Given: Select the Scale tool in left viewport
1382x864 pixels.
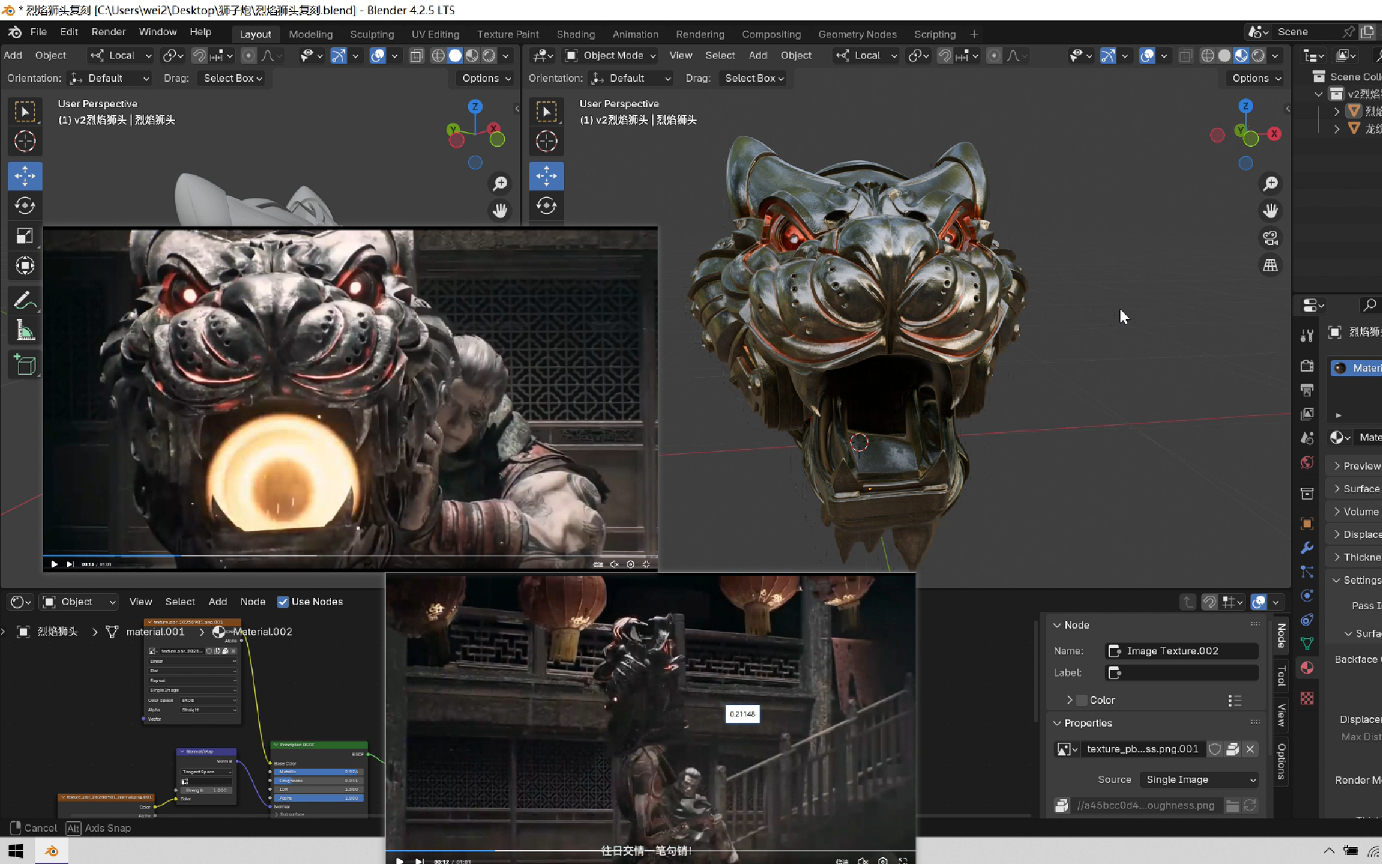Looking at the screenshot, I should pos(25,236).
